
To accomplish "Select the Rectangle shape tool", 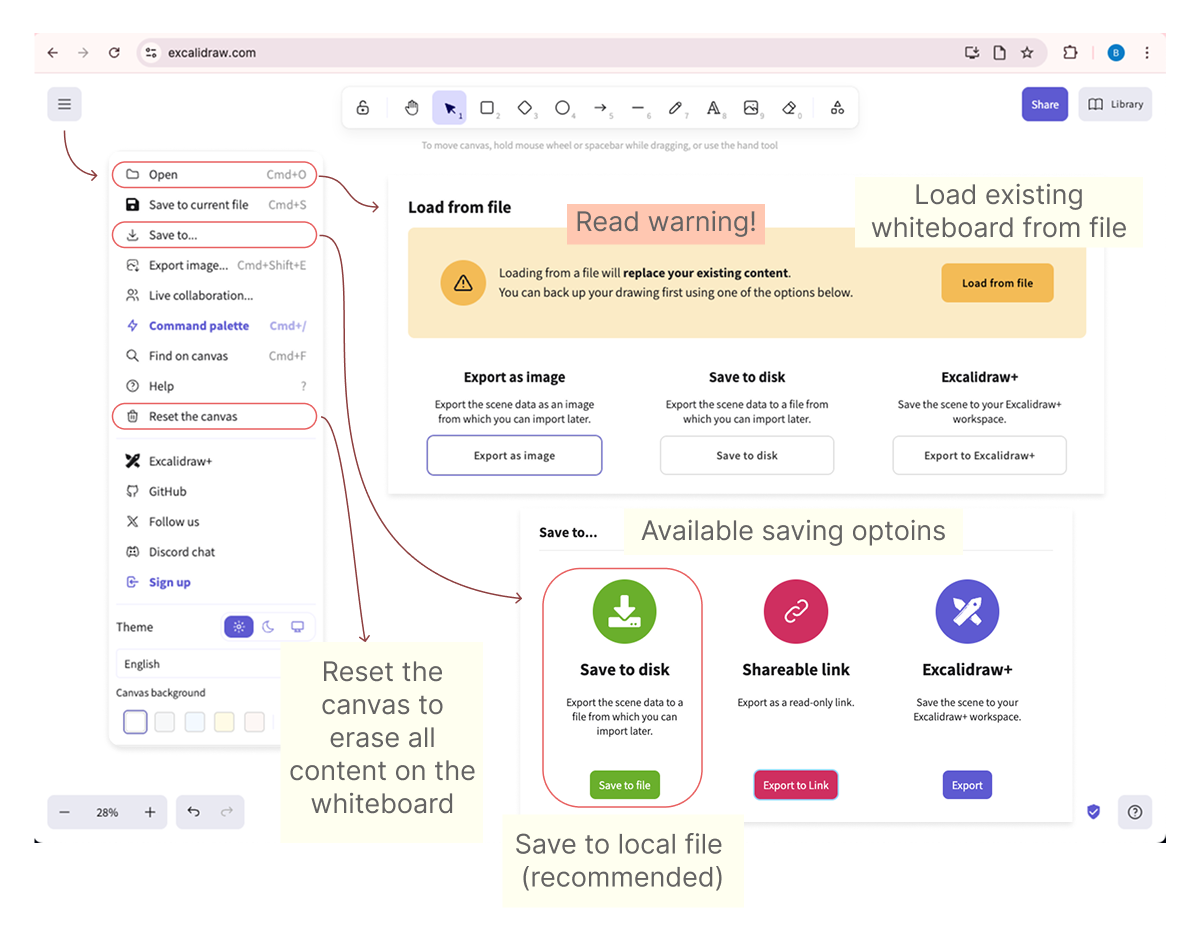I will pyautogui.click(x=487, y=108).
